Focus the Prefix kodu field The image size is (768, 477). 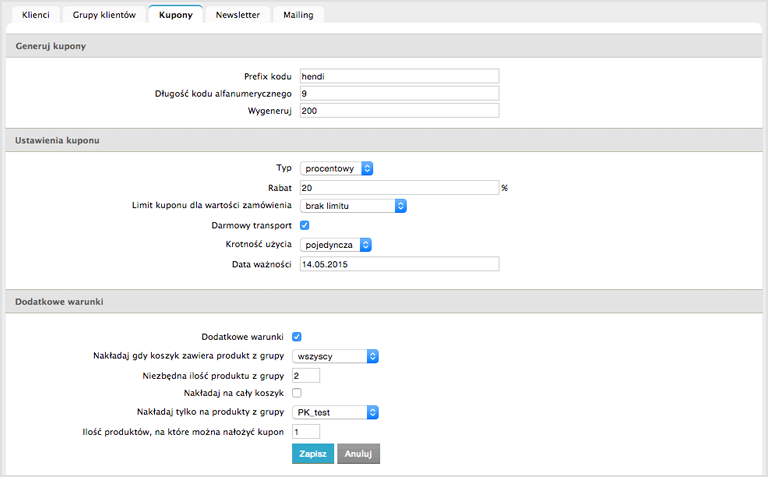point(400,76)
